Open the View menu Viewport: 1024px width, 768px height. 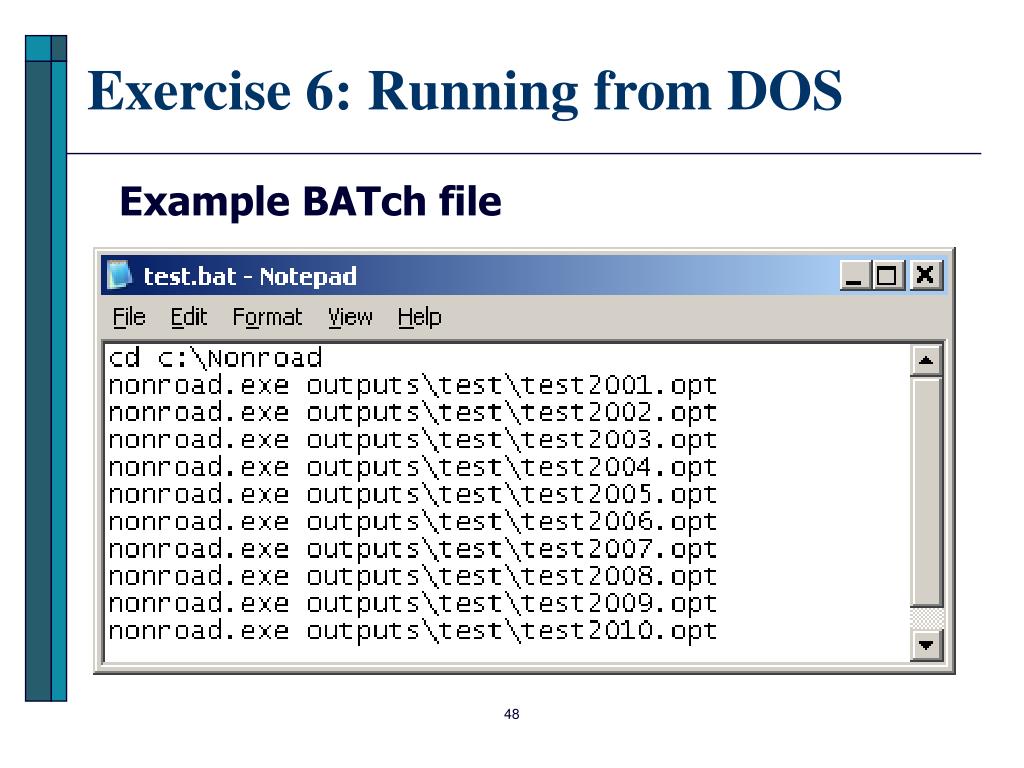click(350, 317)
